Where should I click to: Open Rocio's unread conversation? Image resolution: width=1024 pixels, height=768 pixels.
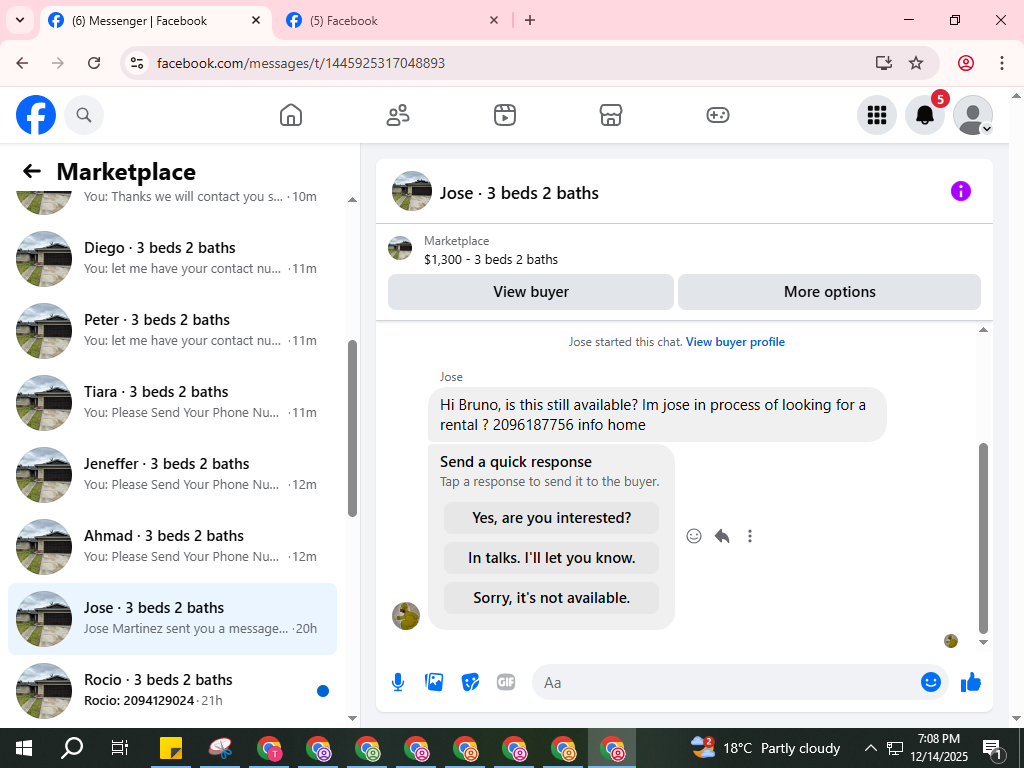172,690
